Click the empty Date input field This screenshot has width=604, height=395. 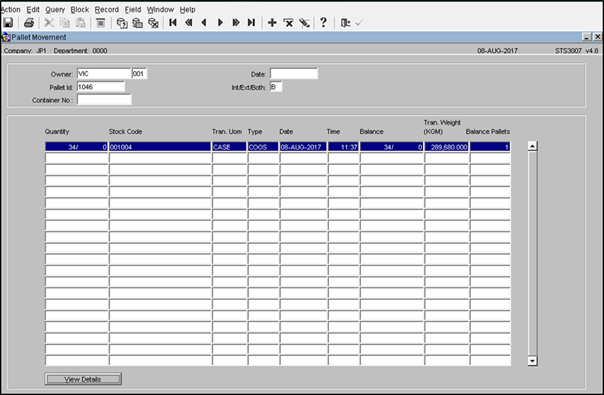[x=294, y=74]
